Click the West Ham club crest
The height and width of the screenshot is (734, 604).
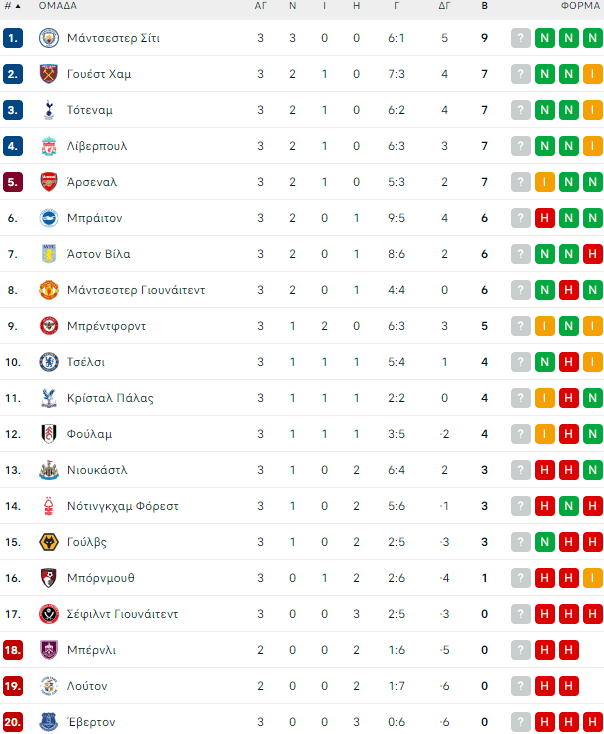coord(48,74)
